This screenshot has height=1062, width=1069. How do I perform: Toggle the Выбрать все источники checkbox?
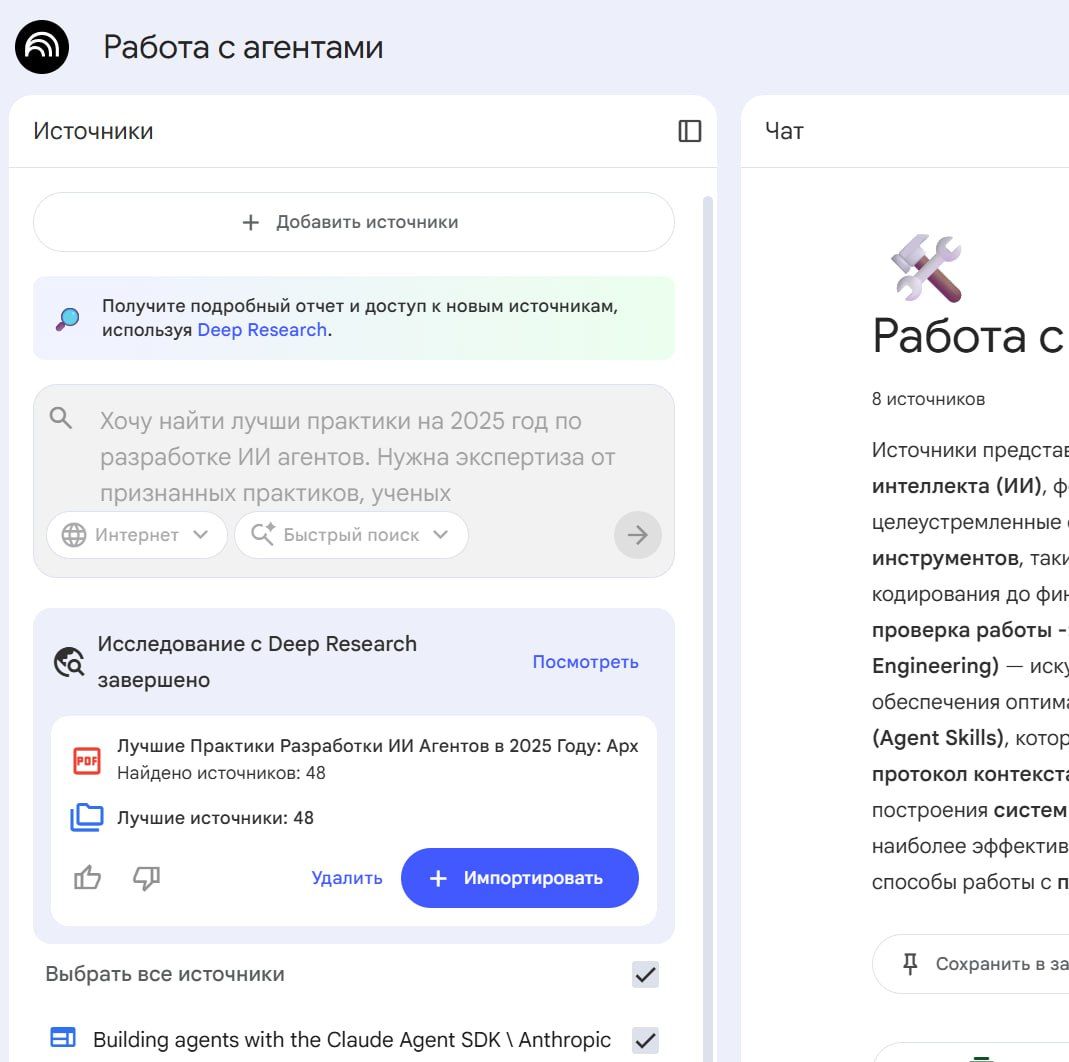(645, 975)
